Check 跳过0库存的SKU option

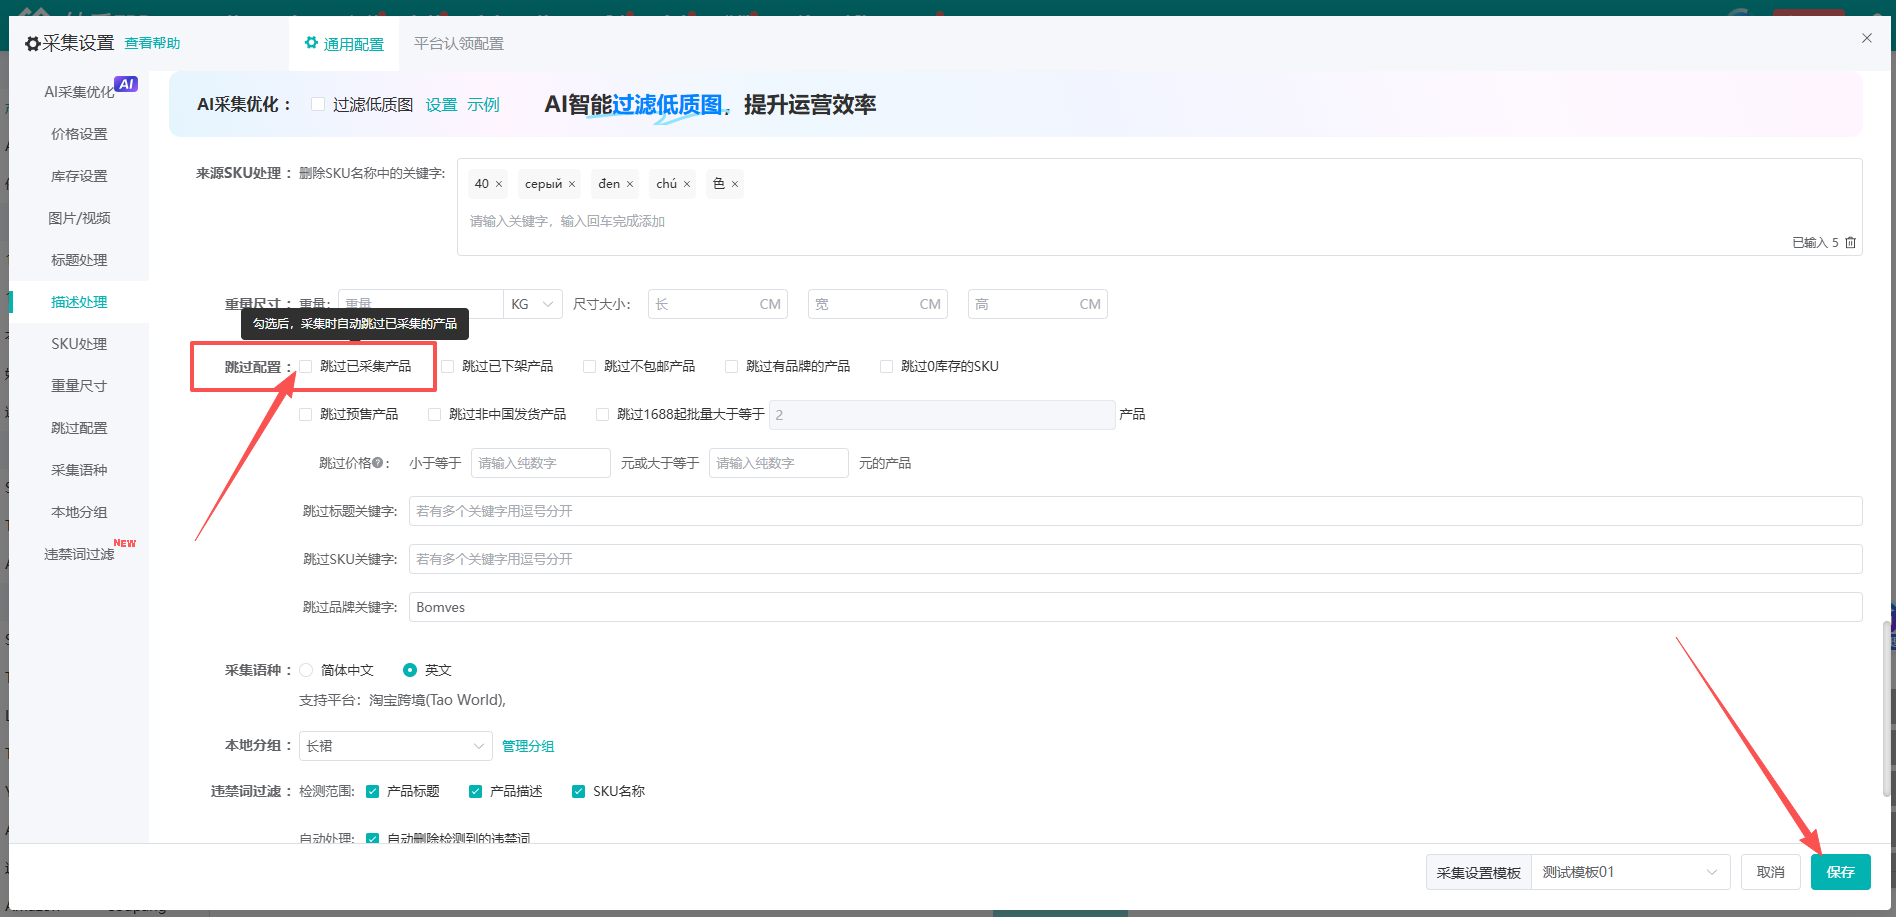[x=887, y=366]
